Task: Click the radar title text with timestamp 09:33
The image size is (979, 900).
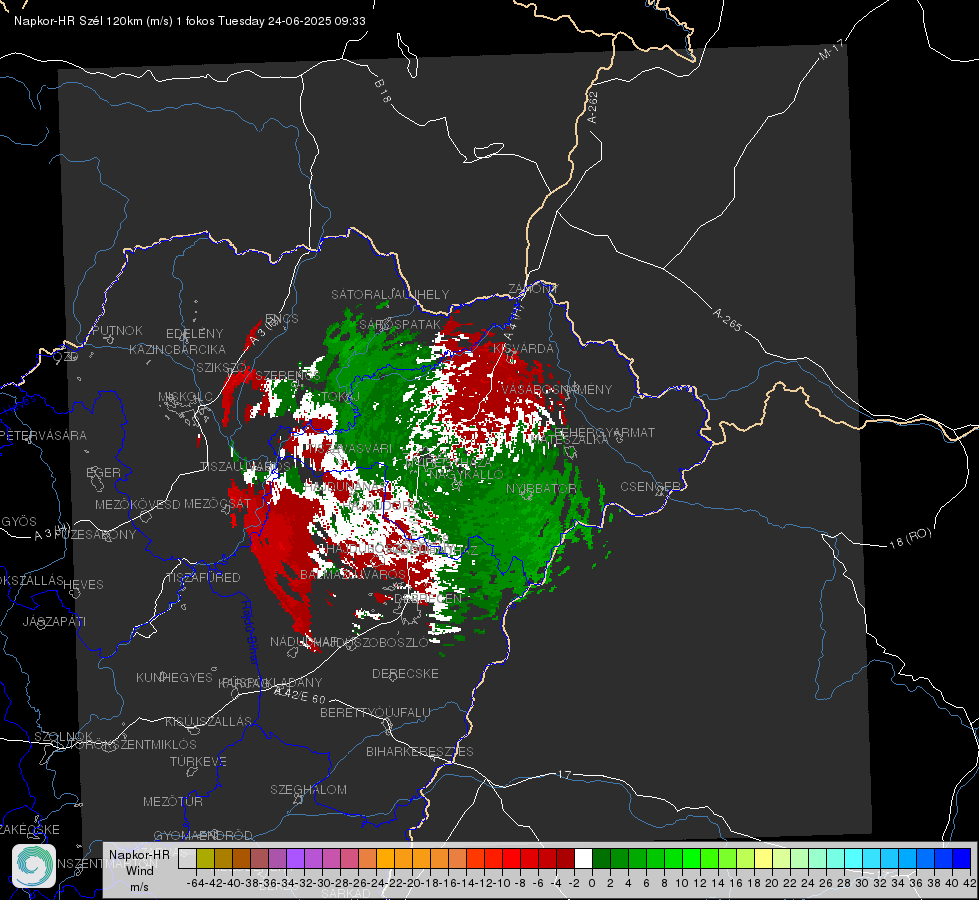Action: 190,21
